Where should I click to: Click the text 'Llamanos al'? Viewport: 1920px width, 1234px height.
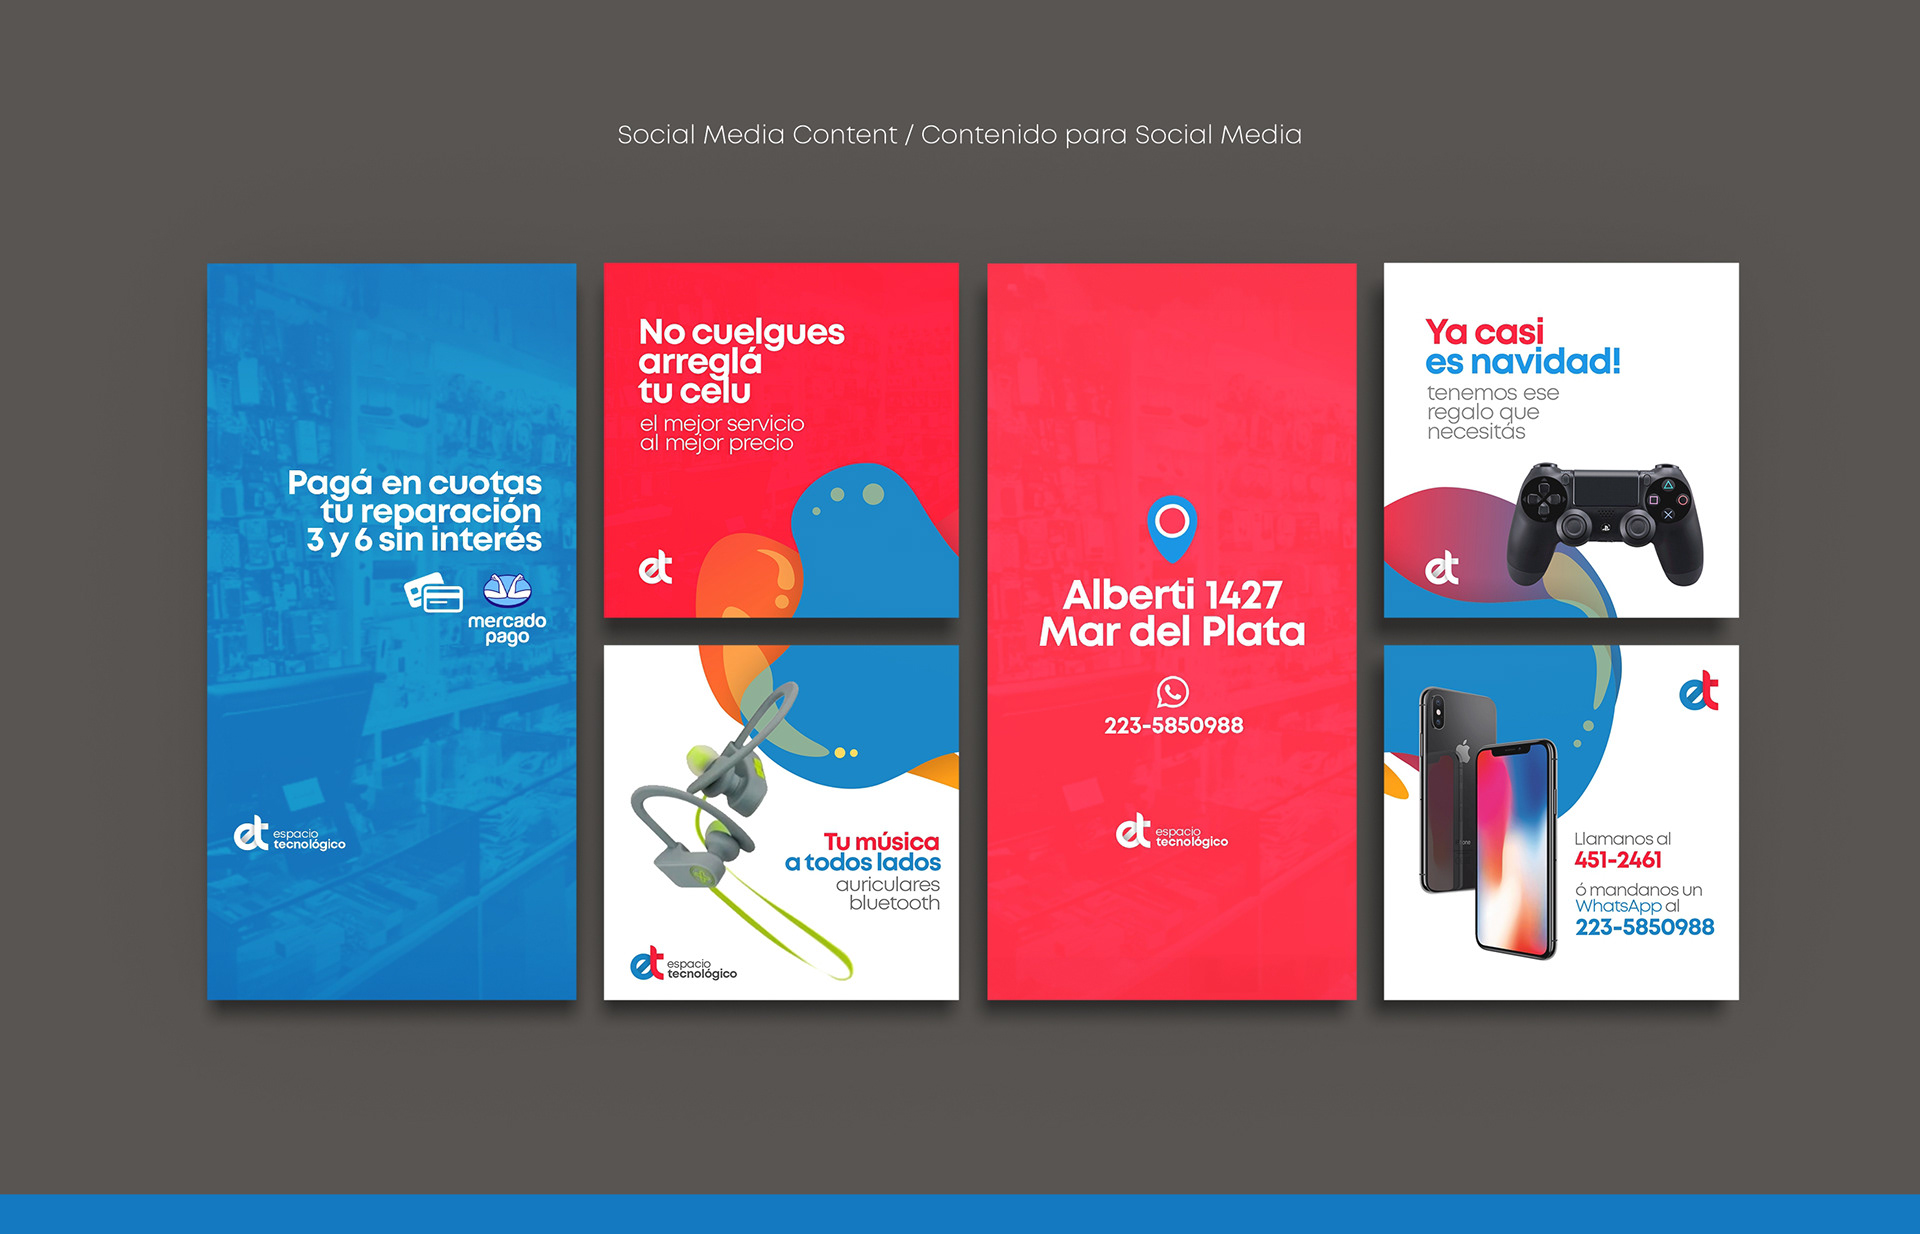point(1622,839)
